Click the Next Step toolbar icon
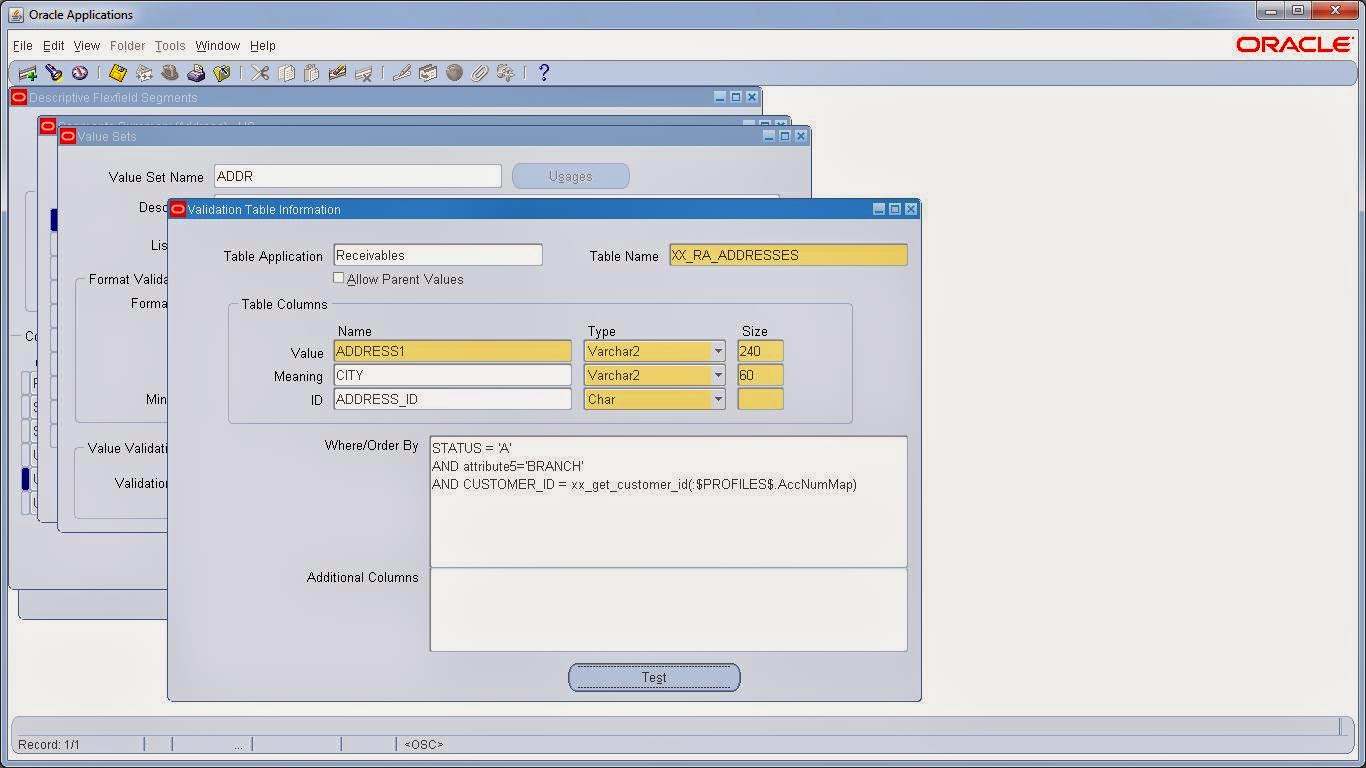The image size is (1366, 768). pos(144,73)
